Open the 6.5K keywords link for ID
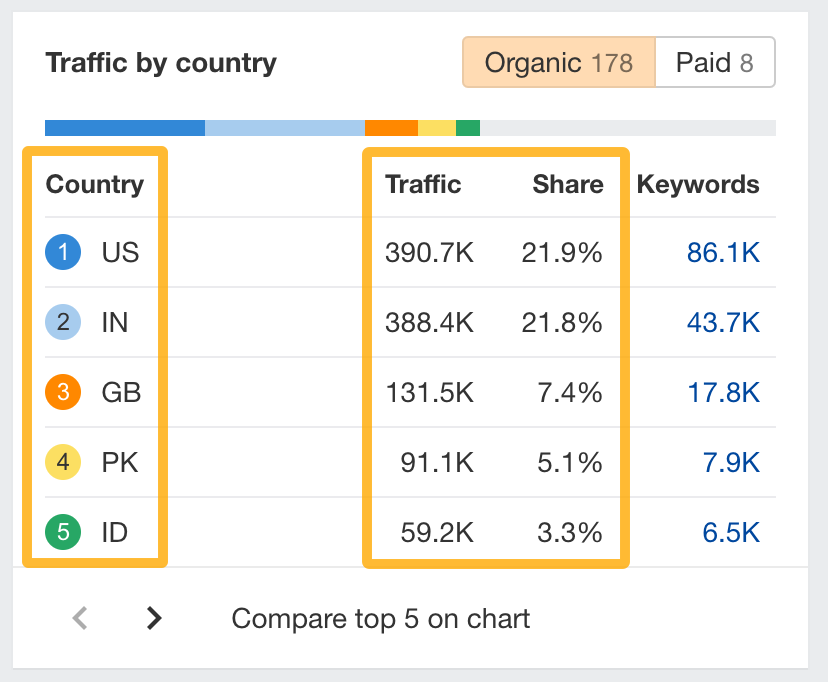This screenshot has width=828, height=682. [x=731, y=532]
